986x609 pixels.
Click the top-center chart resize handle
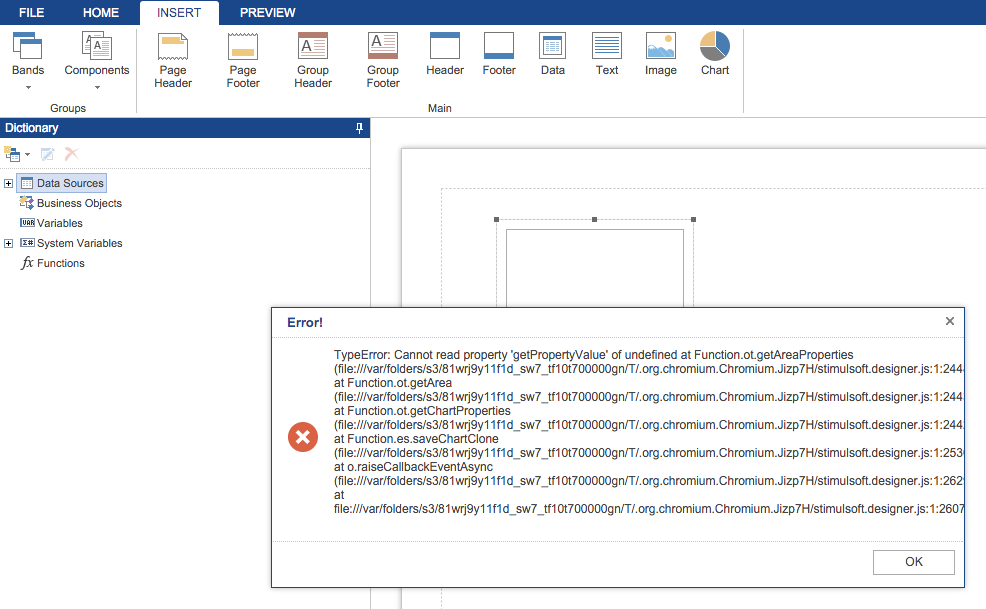point(594,220)
